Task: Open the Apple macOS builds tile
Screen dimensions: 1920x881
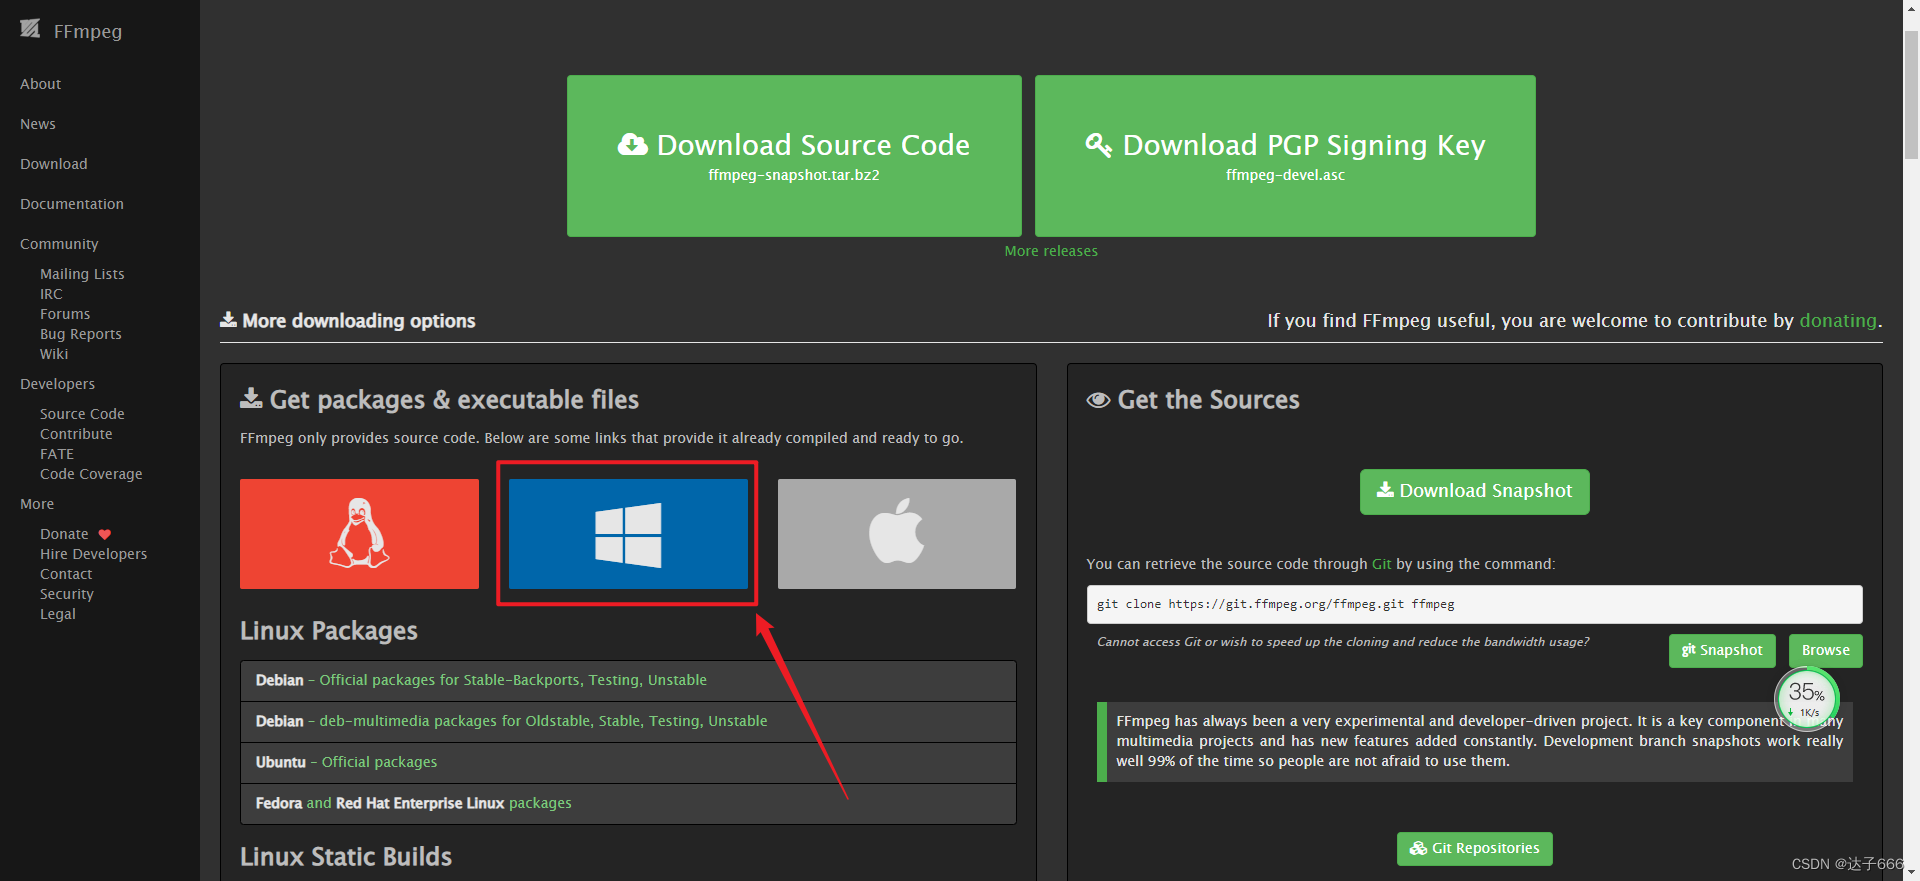Action: pos(897,534)
